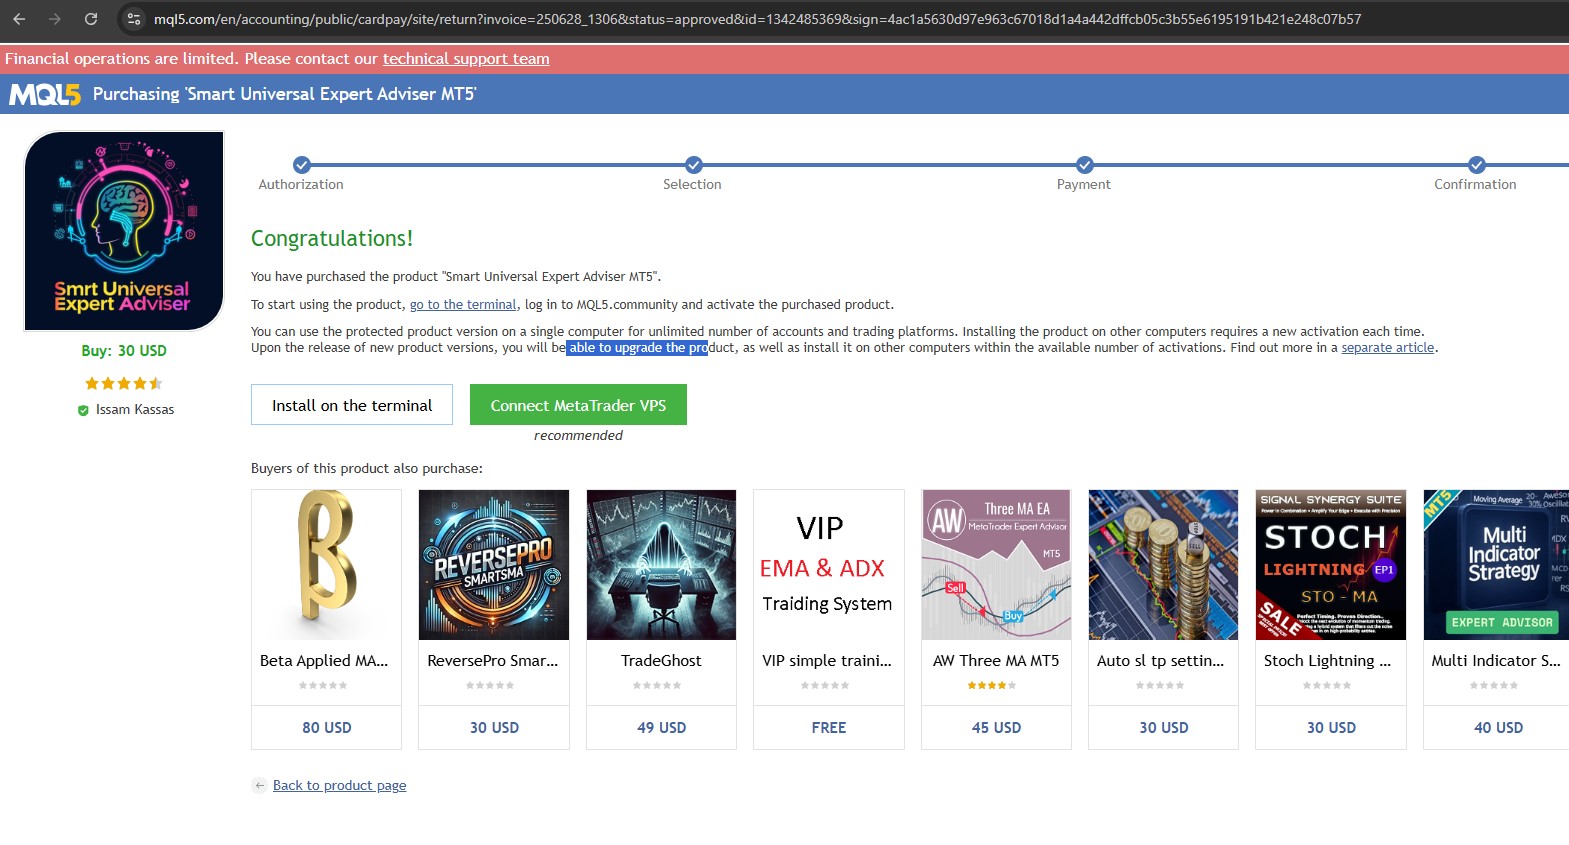Open TradeGhost product thumbnail
Screen dimensions: 1569x845
(x=662, y=565)
